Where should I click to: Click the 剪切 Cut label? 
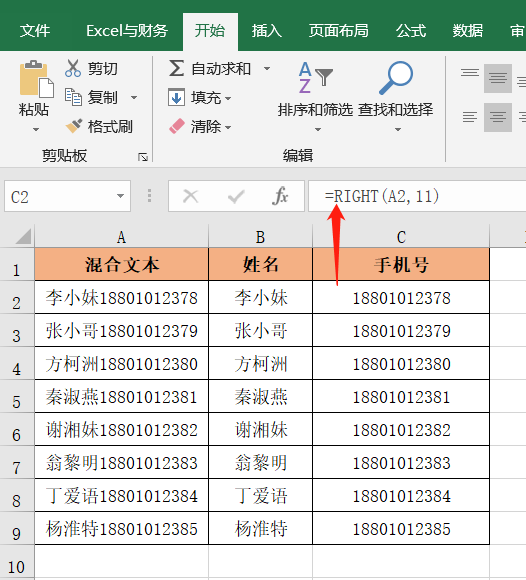click(102, 69)
